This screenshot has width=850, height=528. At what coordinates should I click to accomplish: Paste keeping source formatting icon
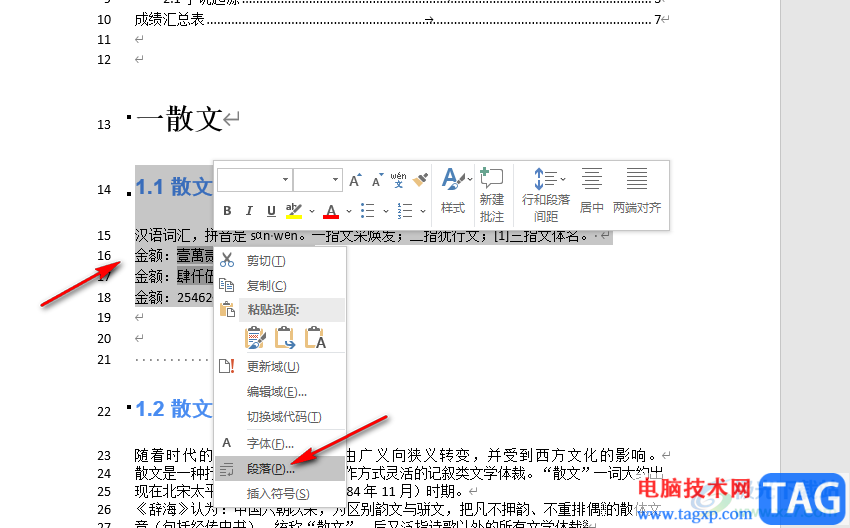255,337
